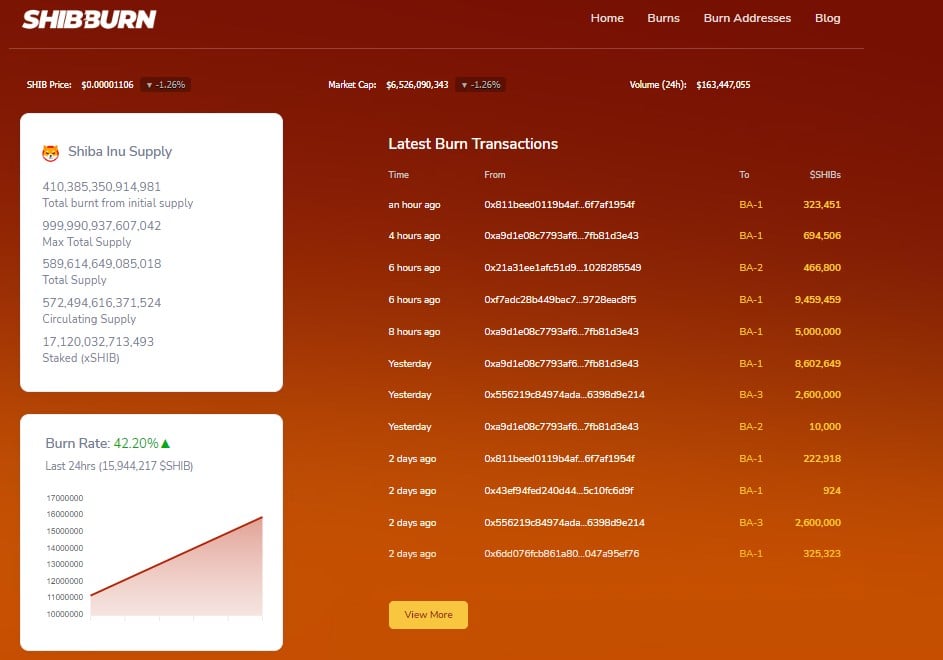
Task: Click the SHIBBURN logo
Action: click(89, 19)
